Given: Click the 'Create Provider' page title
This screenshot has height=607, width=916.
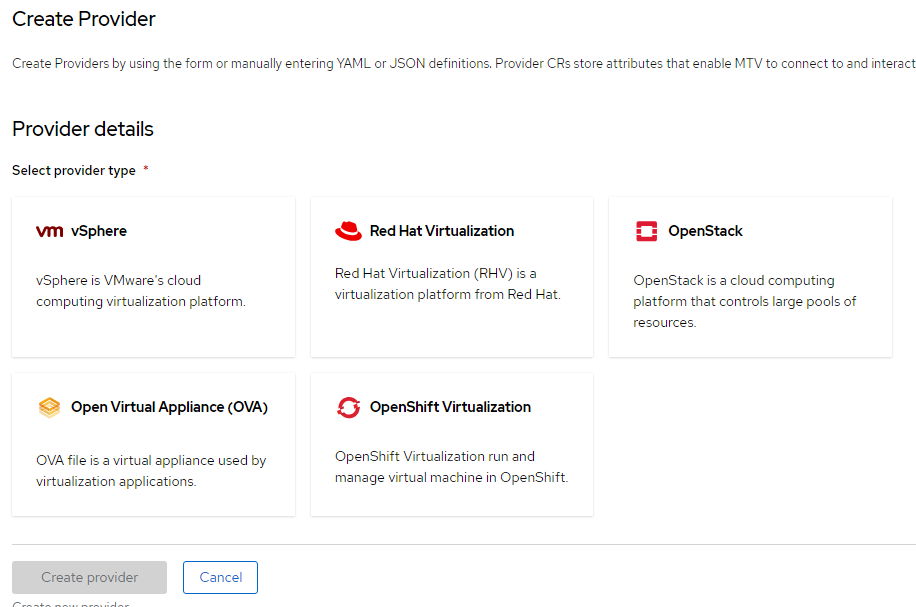Looking at the screenshot, I should tap(84, 19).
